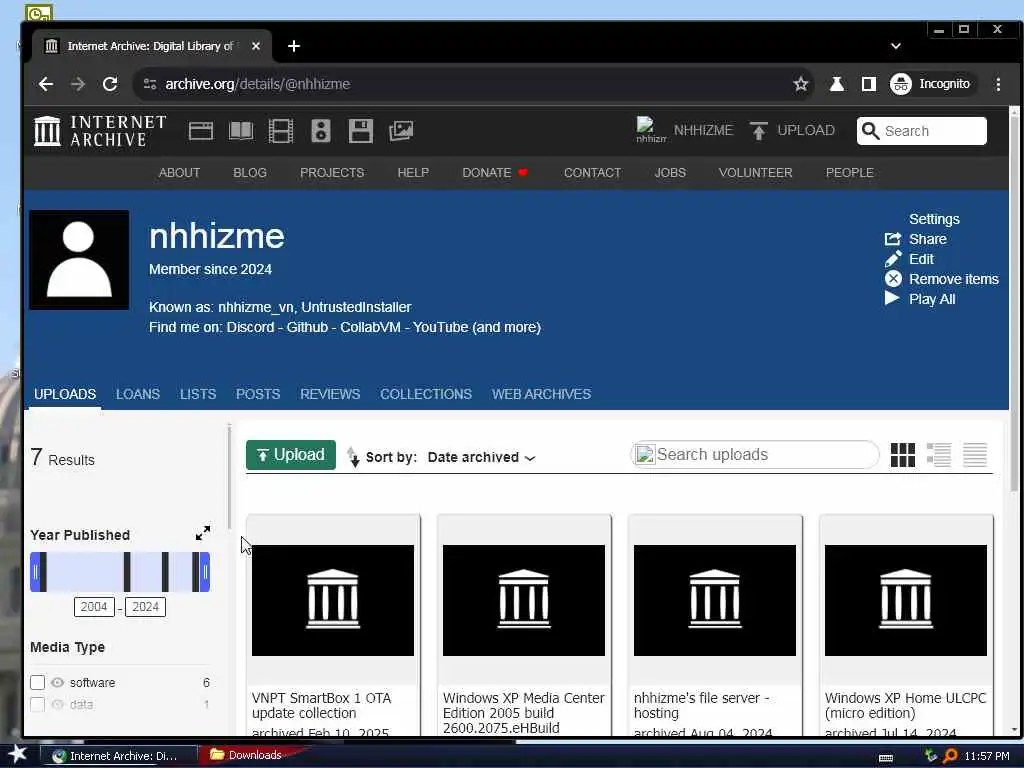This screenshot has height=768, width=1024.
Task: Open a new browser tab
Action: [x=294, y=46]
